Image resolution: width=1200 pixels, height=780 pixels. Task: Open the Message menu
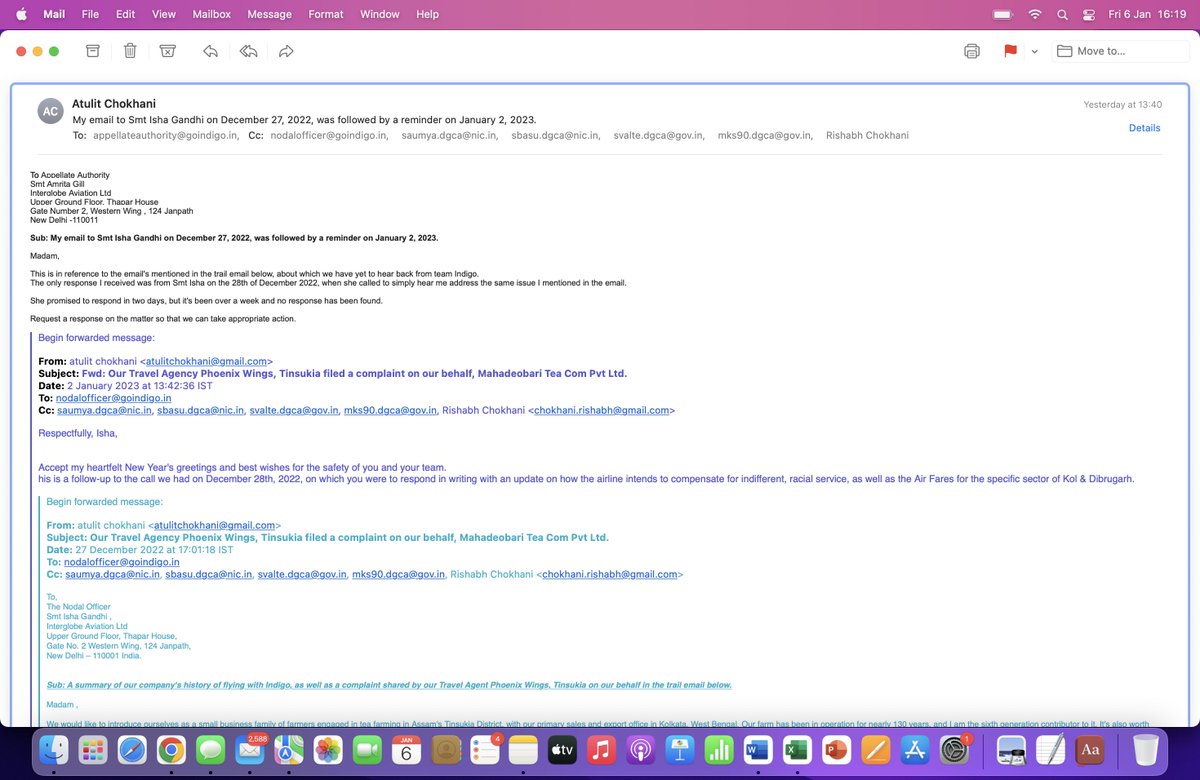click(269, 14)
